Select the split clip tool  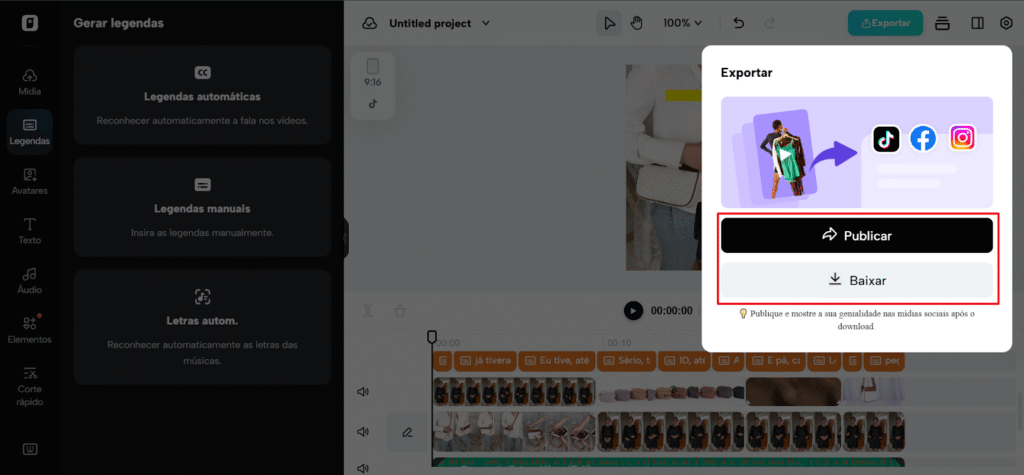click(368, 310)
